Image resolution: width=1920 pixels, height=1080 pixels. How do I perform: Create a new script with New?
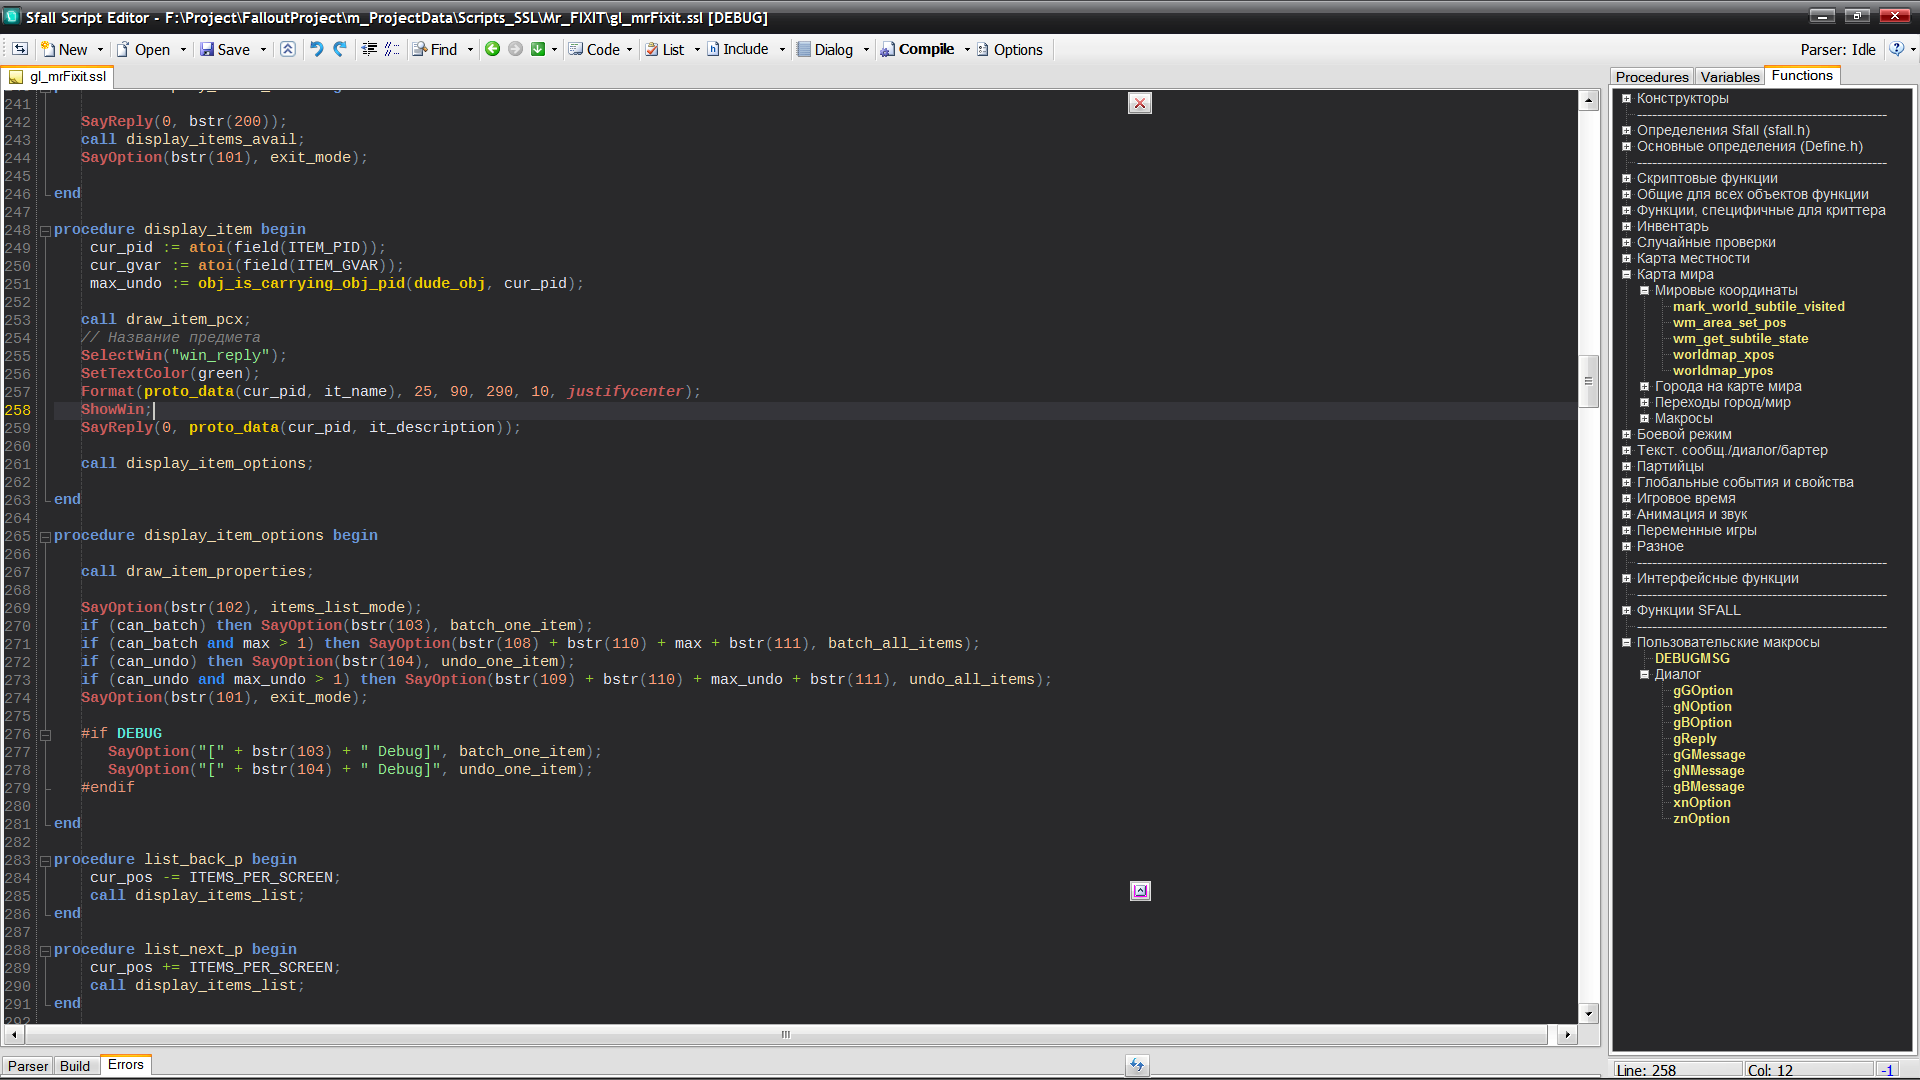point(64,49)
